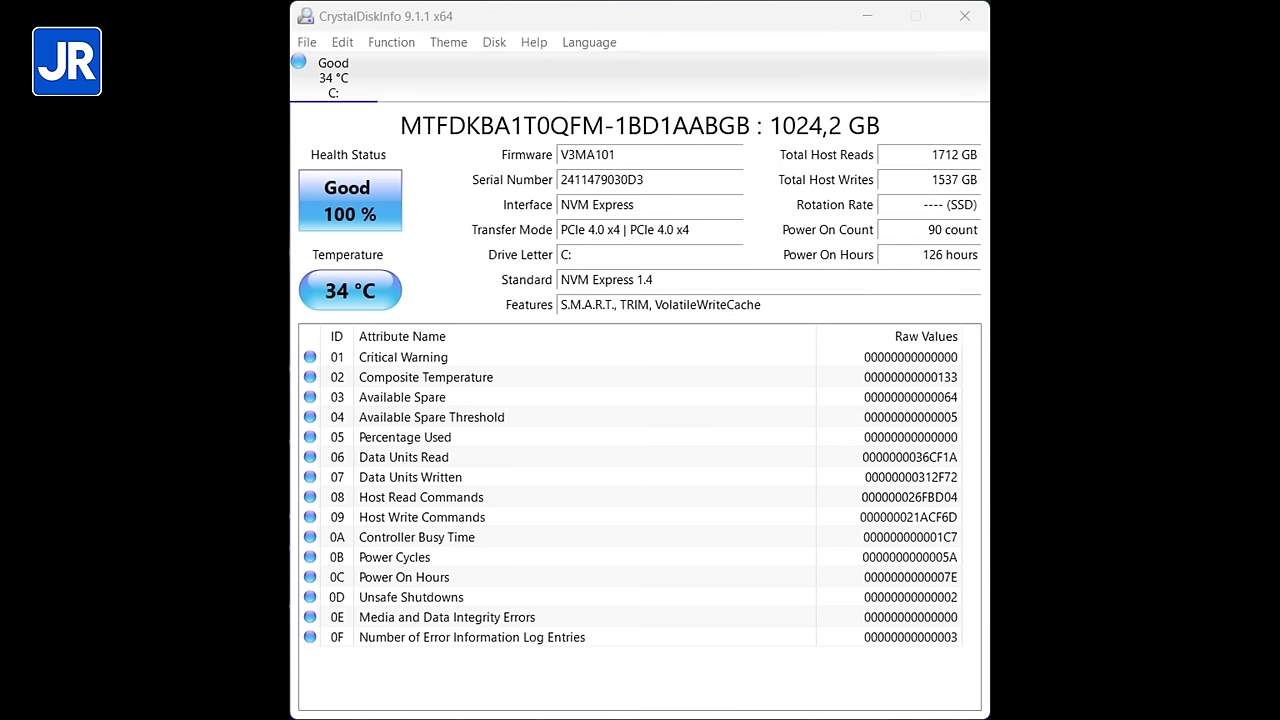Click the status orb for Percentage Used
Screen dimensions: 1280x720
point(310,437)
